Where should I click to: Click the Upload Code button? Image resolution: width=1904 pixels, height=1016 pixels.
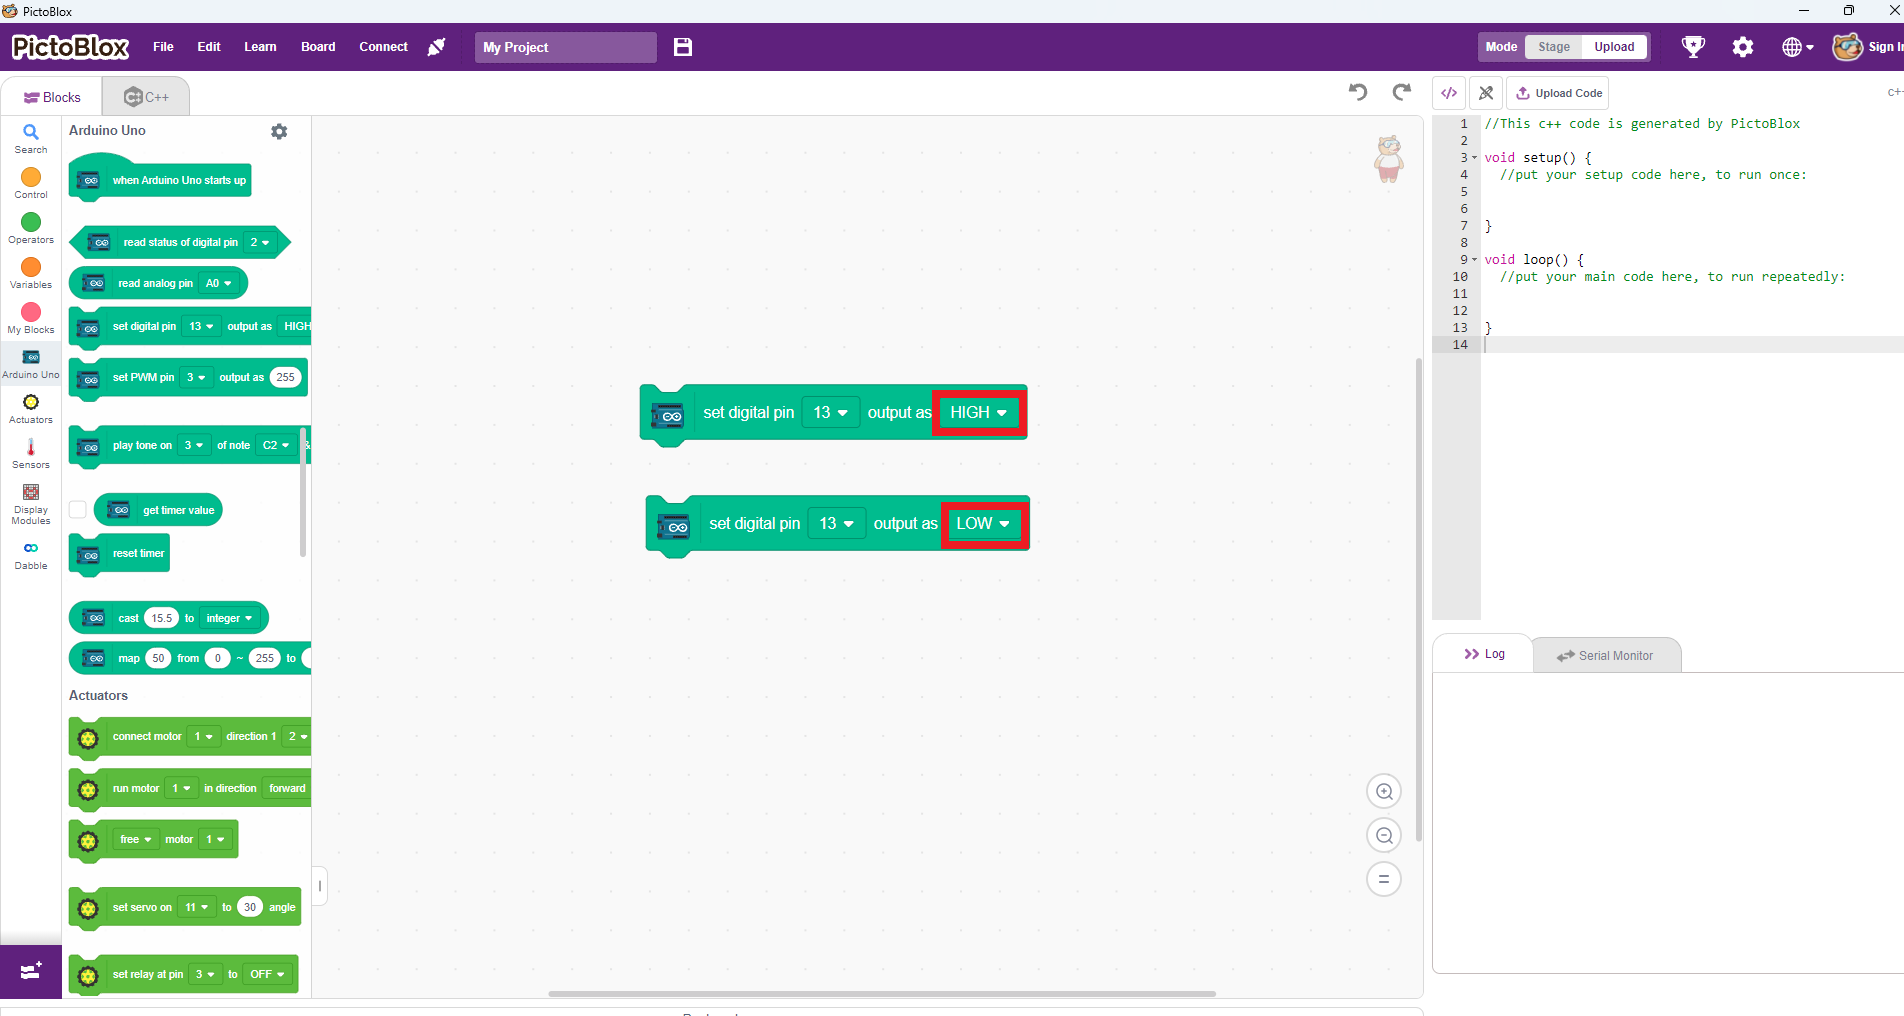coord(1557,92)
